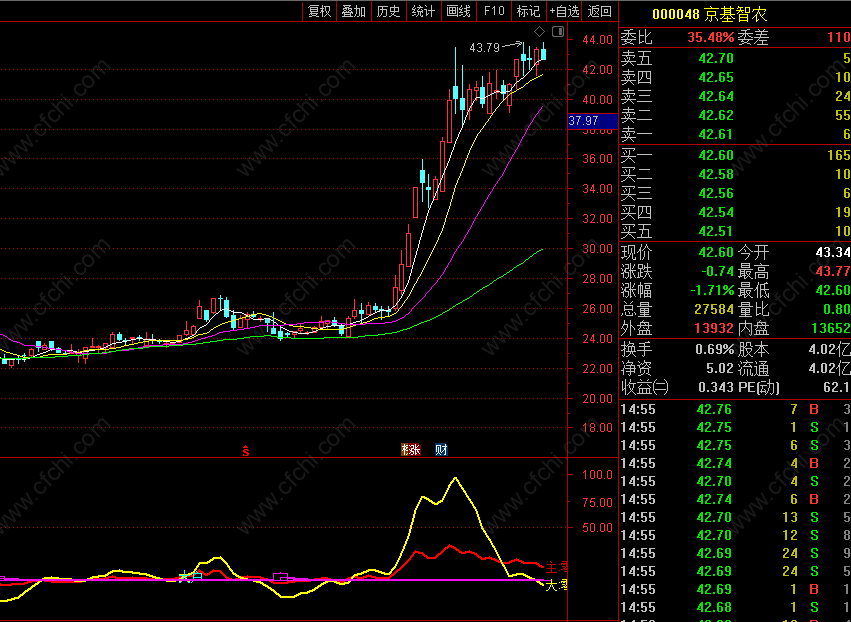Click stock title 000048 京基智农

coord(709,14)
